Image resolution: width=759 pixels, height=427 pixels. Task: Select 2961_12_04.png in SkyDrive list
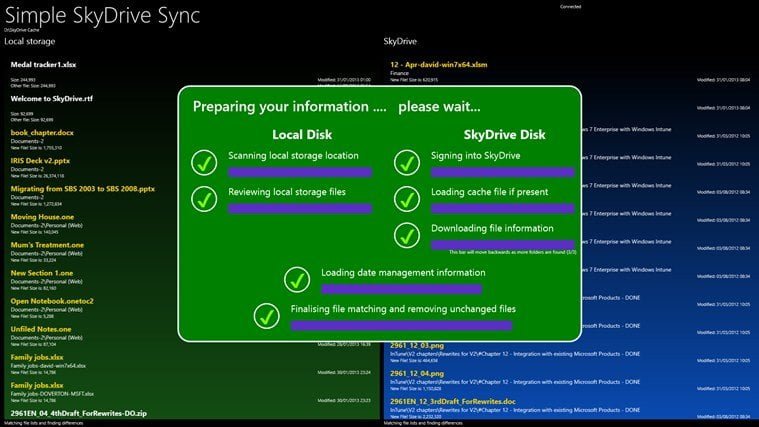417,373
